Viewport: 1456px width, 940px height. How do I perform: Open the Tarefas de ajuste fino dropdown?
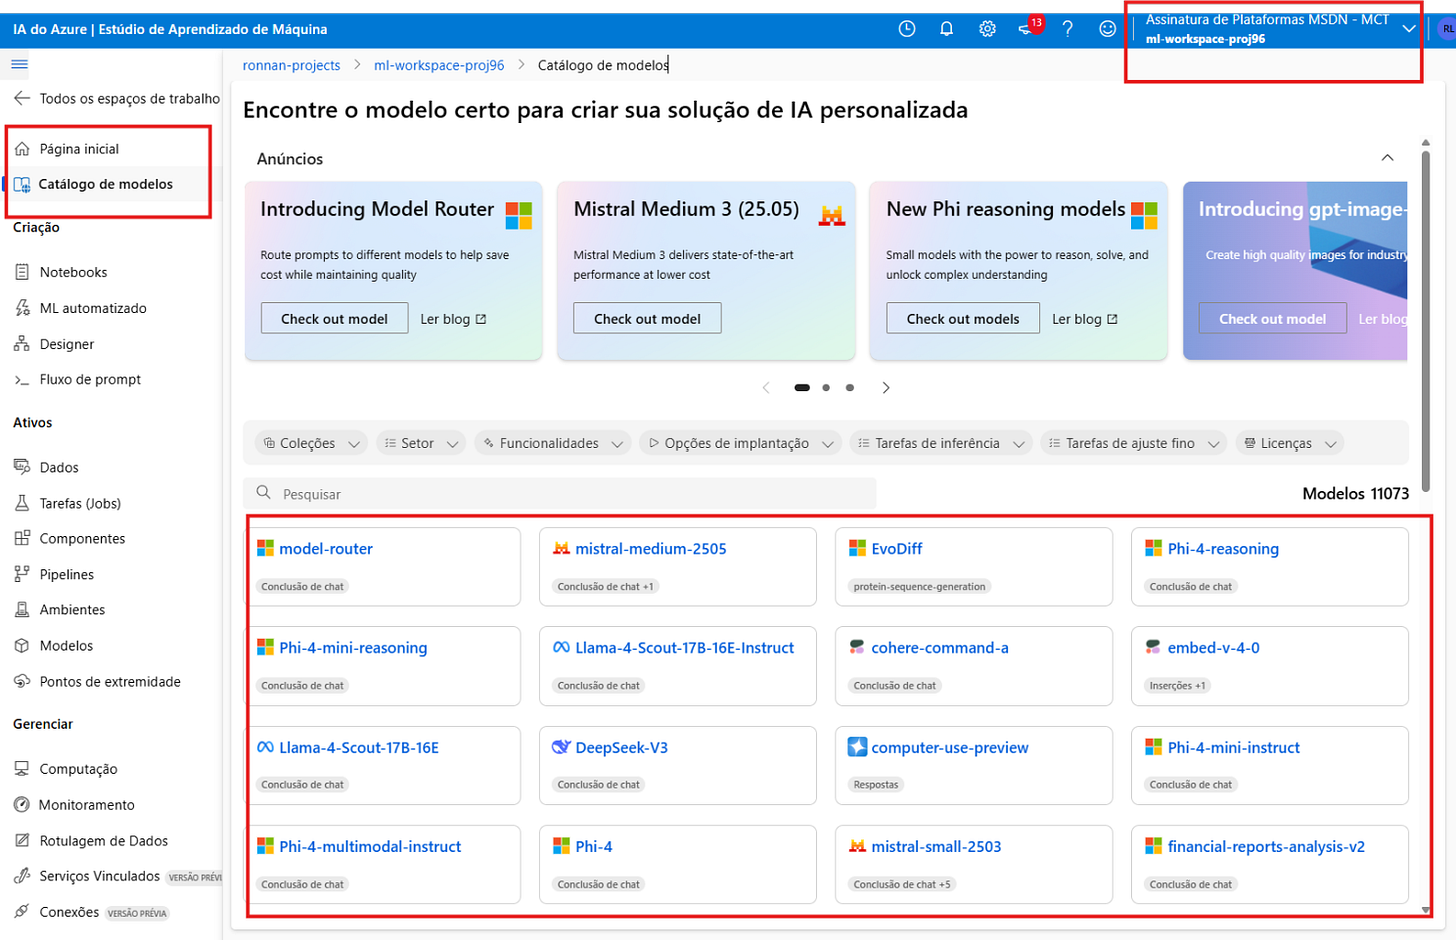[x=1134, y=443]
